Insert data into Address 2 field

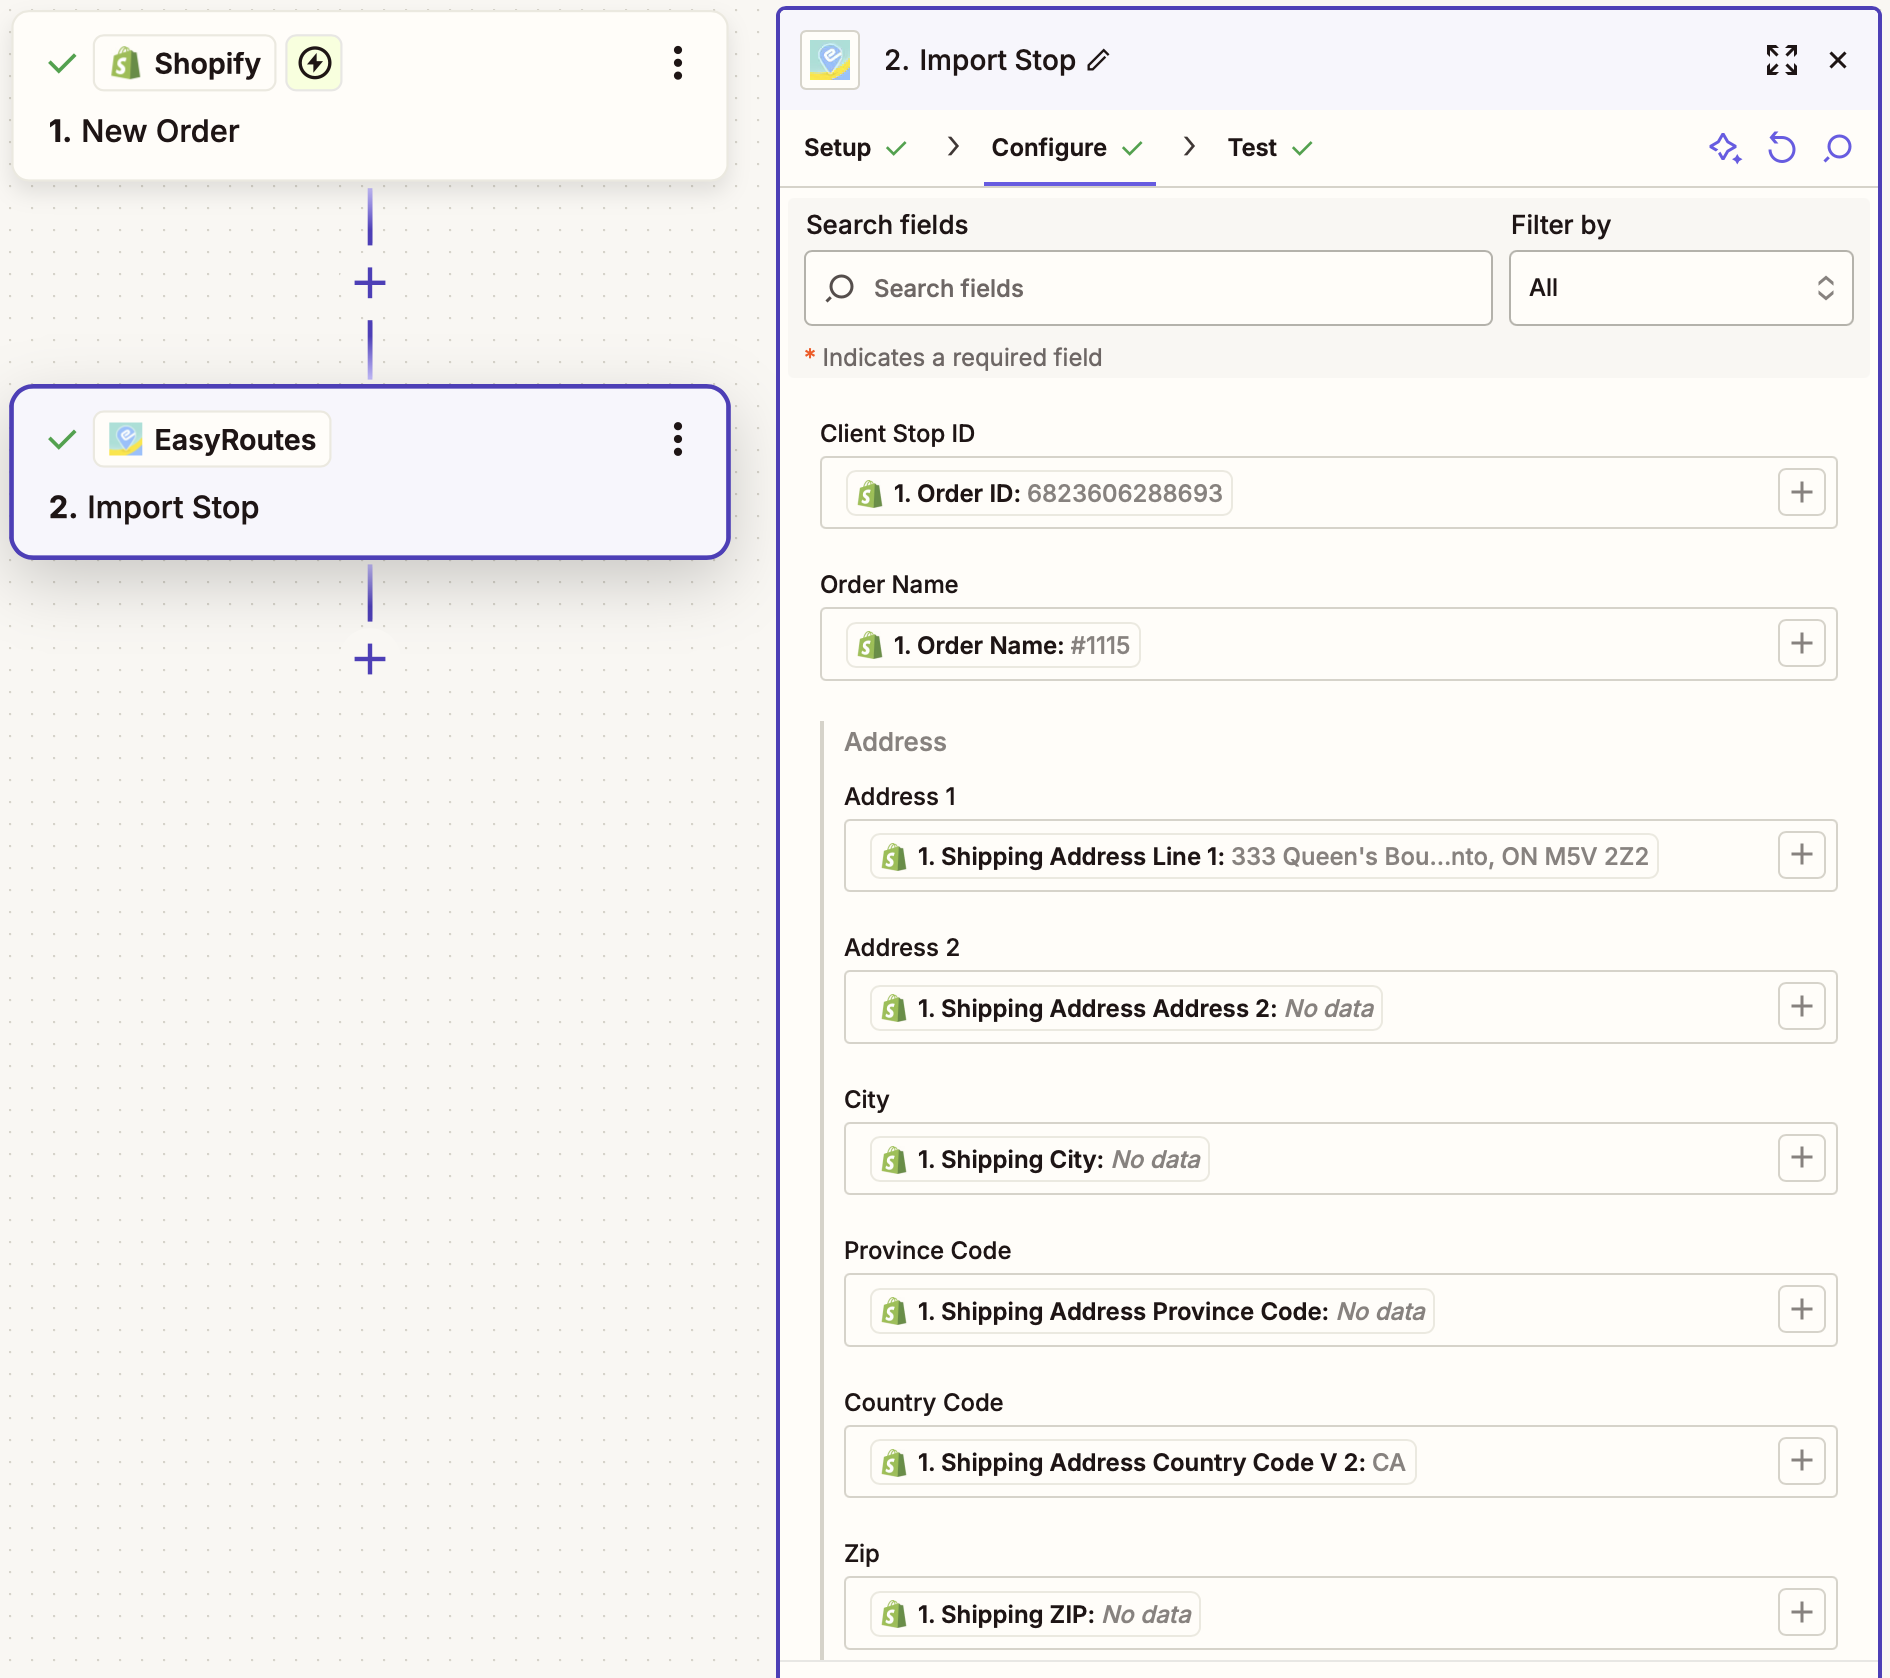pyautogui.click(x=1802, y=1006)
